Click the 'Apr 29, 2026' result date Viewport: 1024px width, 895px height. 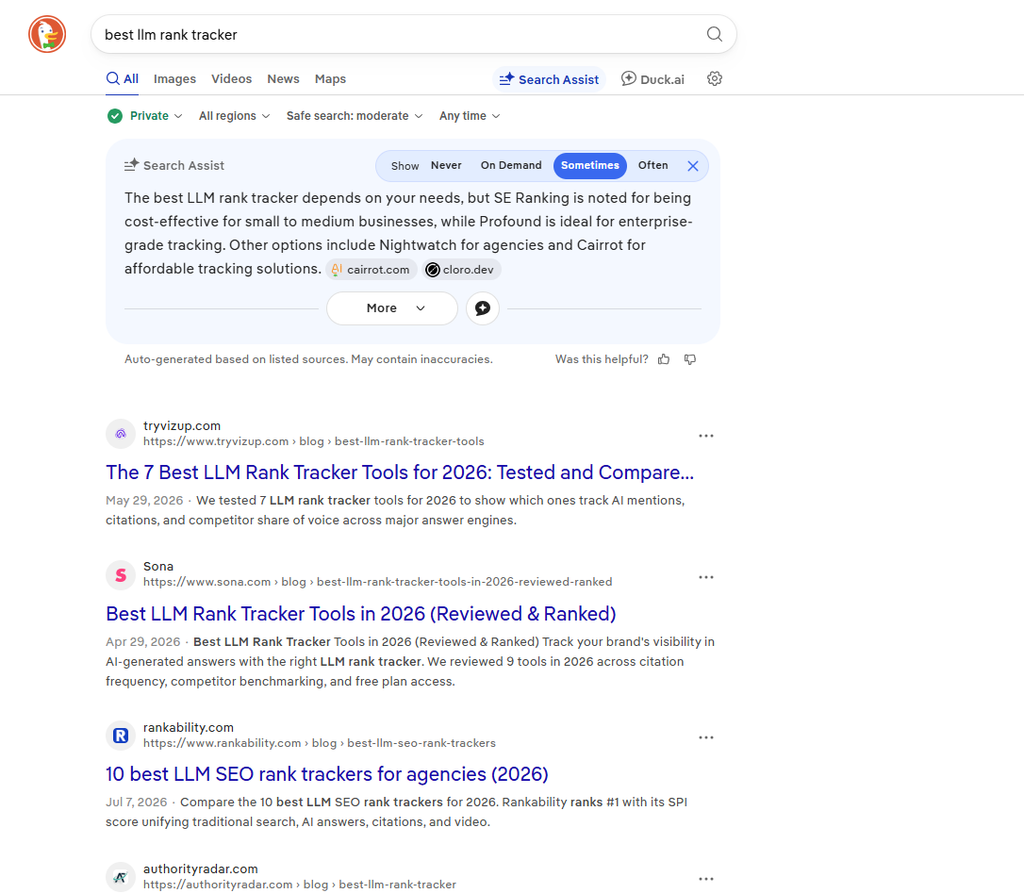tap(143, 642)
